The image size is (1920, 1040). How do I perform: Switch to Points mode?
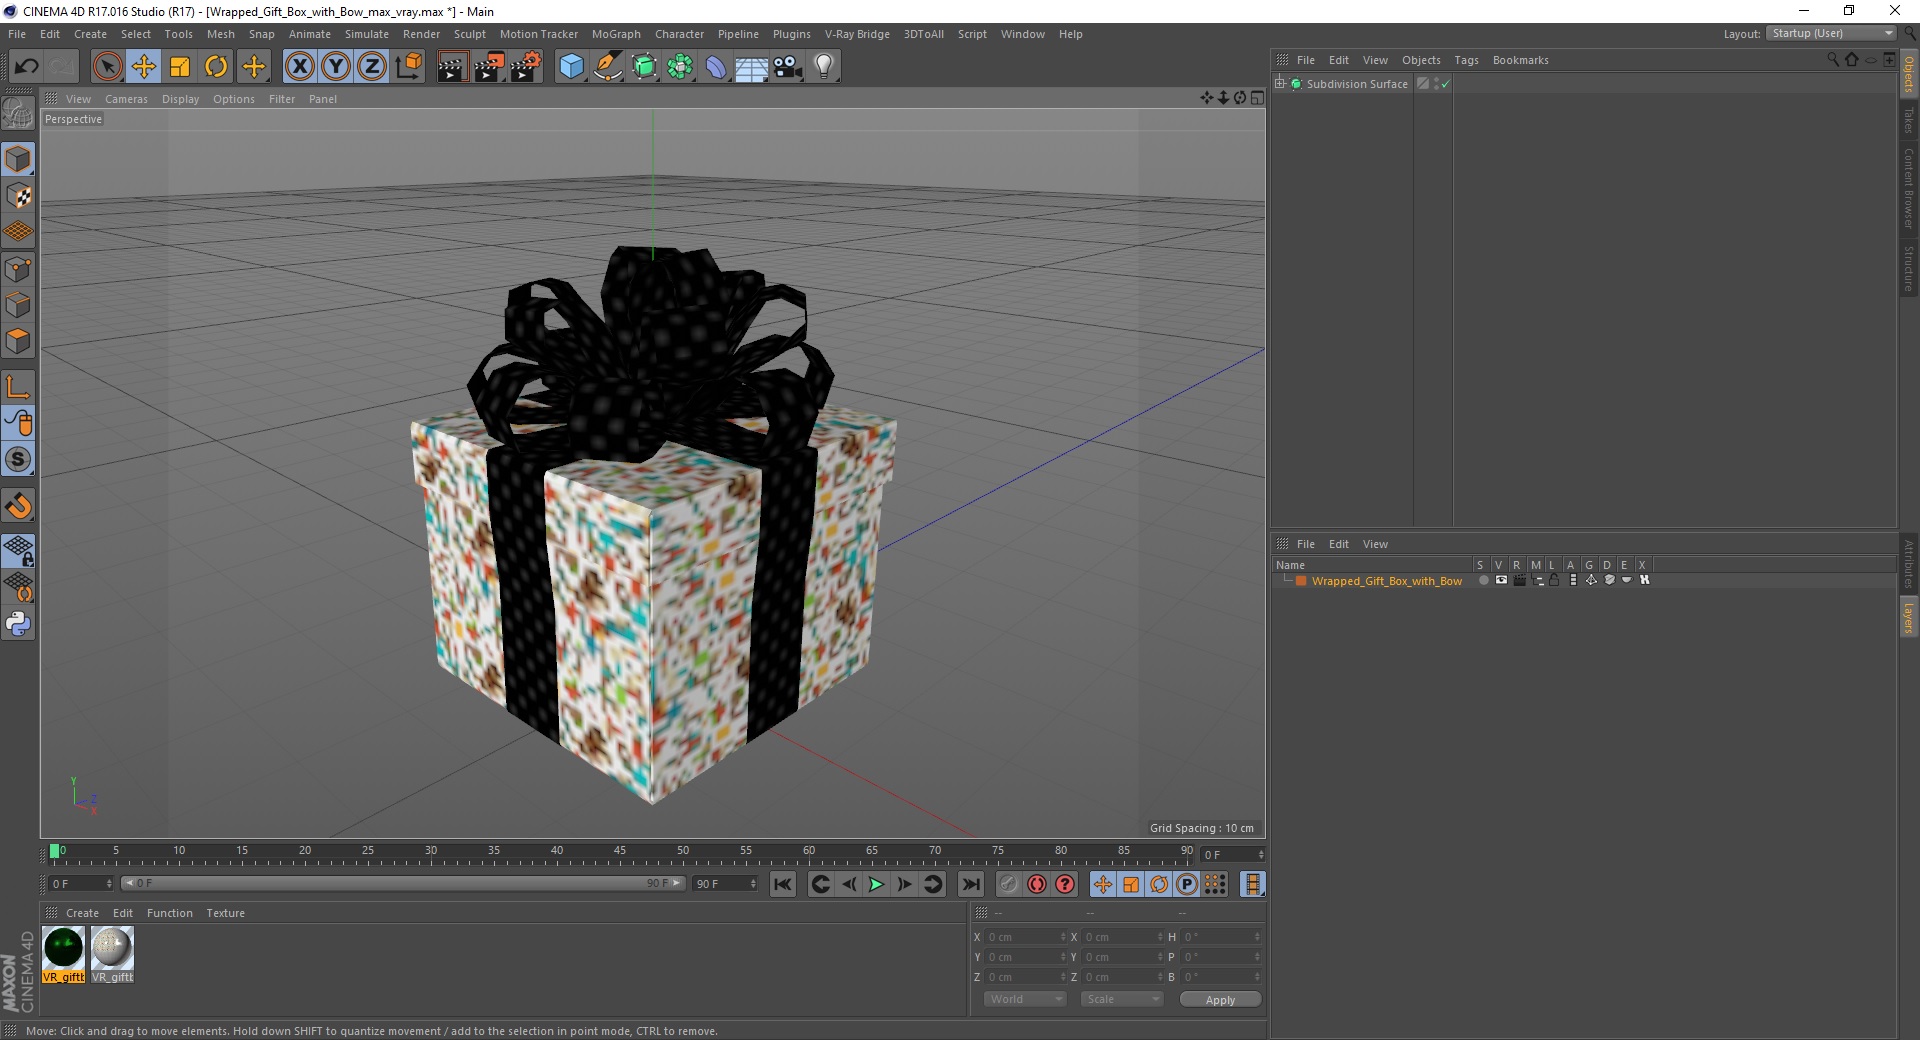[x=18, y=269]
